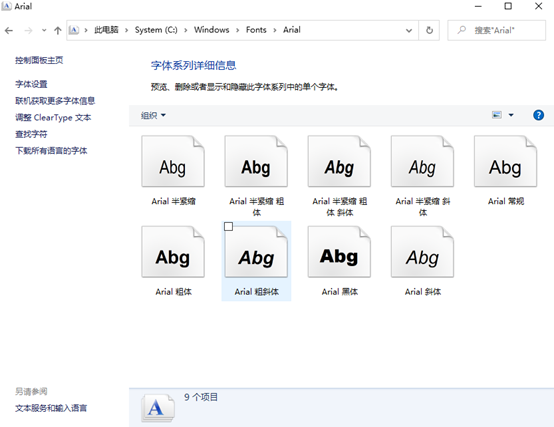This screenshot has height=427, width=554.
Task: Open 控制面板主页 link
Action: [x=39, y=60]
